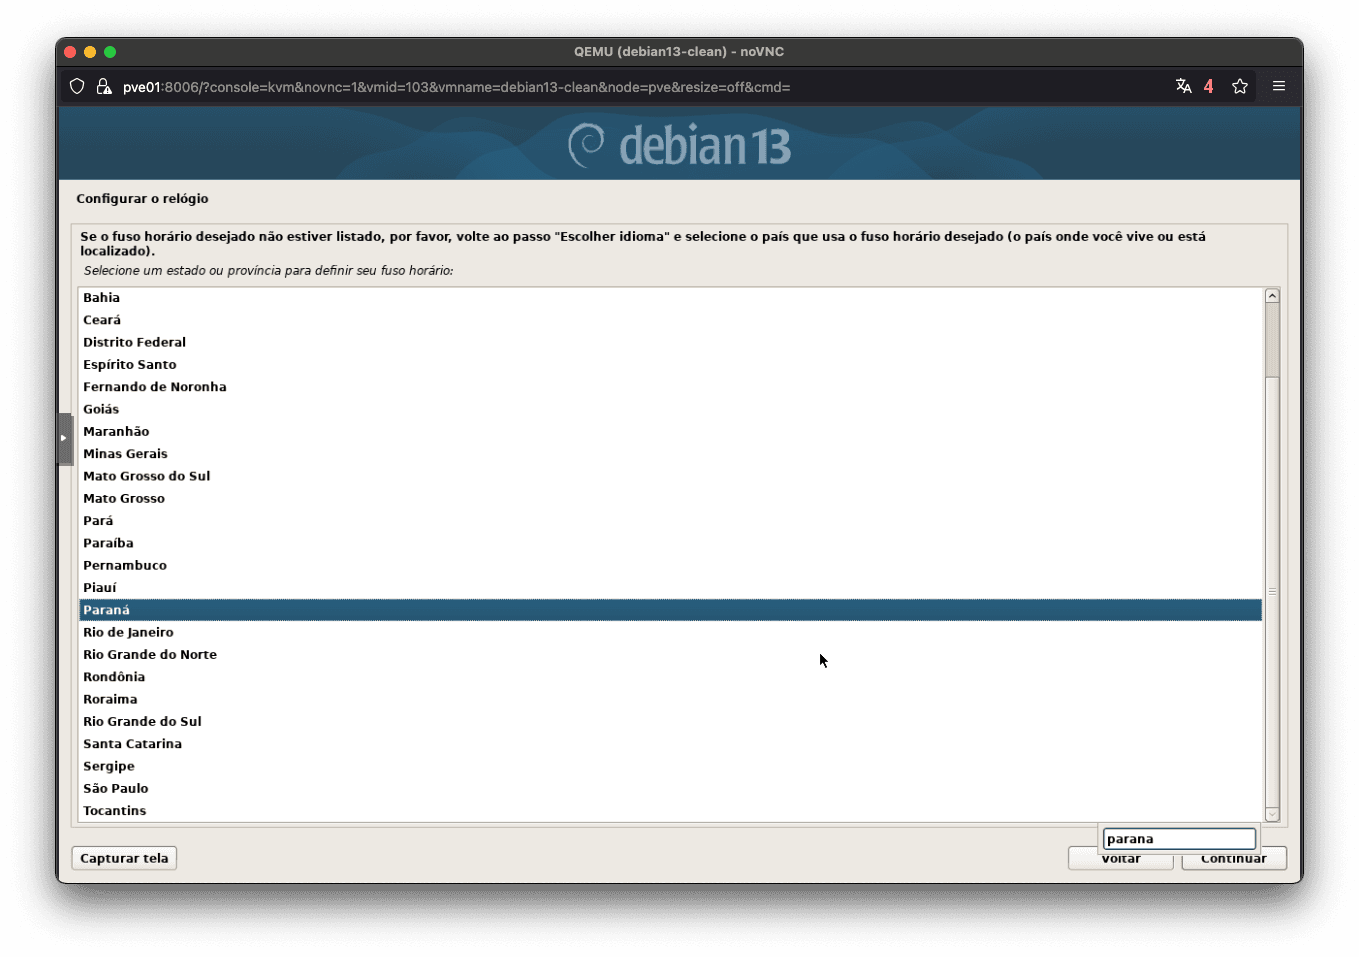This screenshot has width=1359, height=957.
Task: Choose Santa Catarina
Action: 670,744
